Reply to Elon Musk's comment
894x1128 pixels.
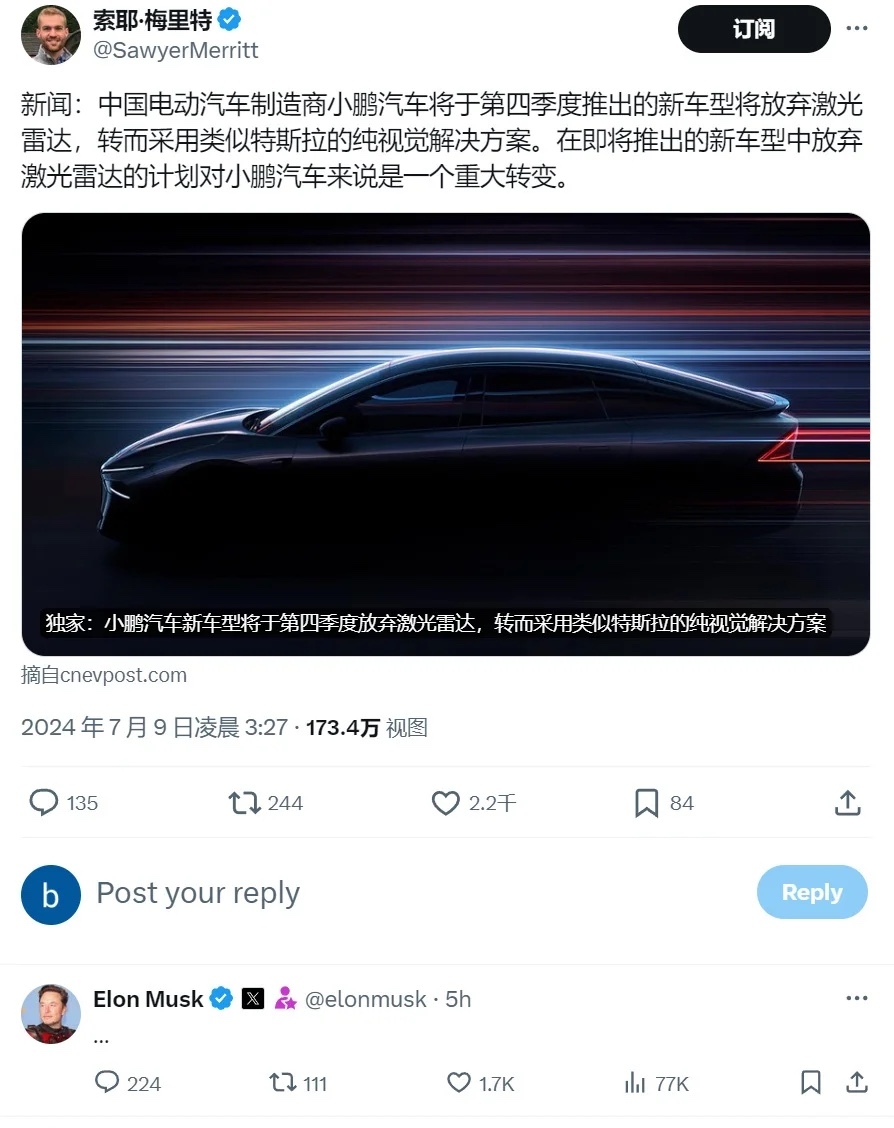pyautogui.click(x=107, y=1082)
